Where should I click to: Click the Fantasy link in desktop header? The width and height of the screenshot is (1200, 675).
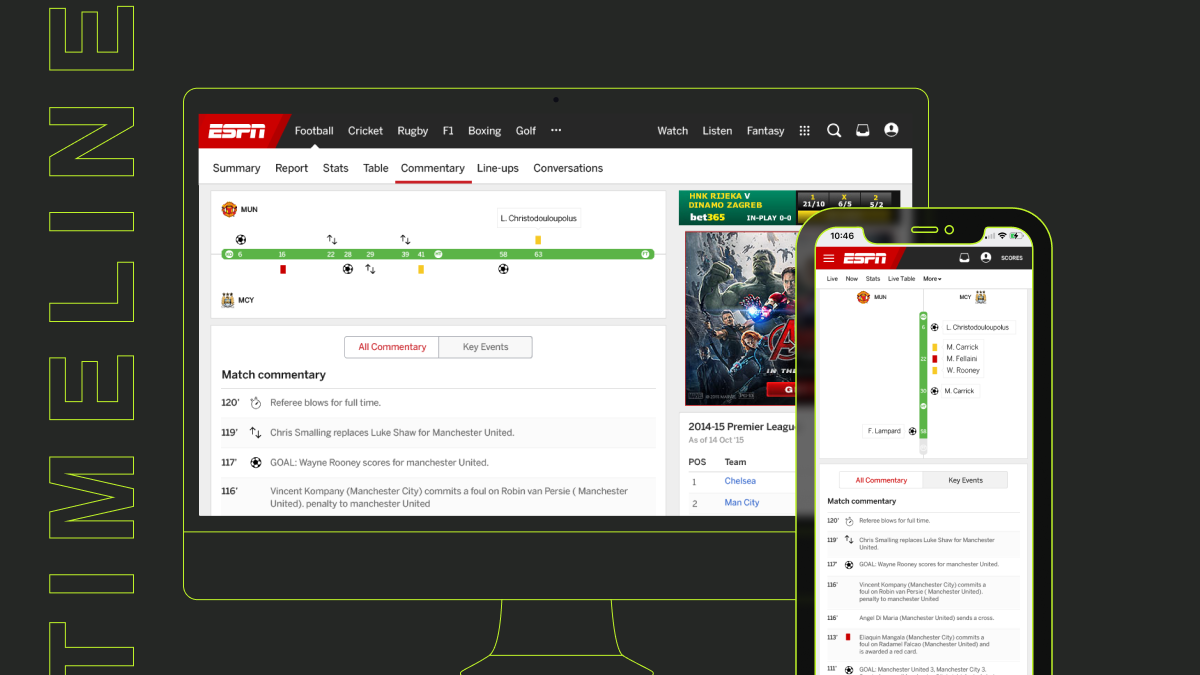(766, 131)
